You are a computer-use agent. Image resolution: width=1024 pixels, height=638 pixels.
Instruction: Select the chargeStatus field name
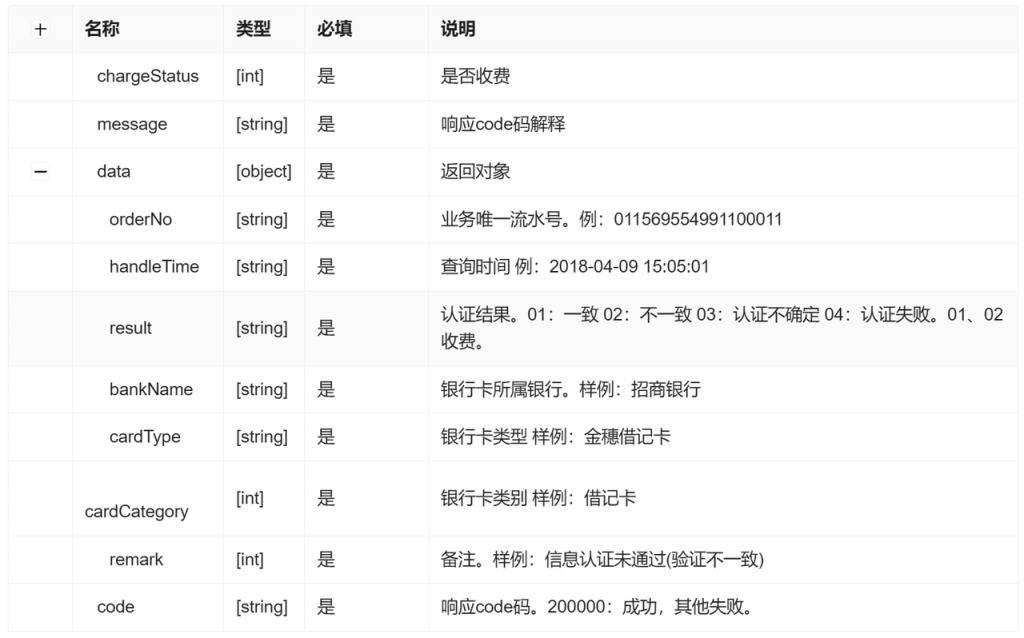[147, 77]
